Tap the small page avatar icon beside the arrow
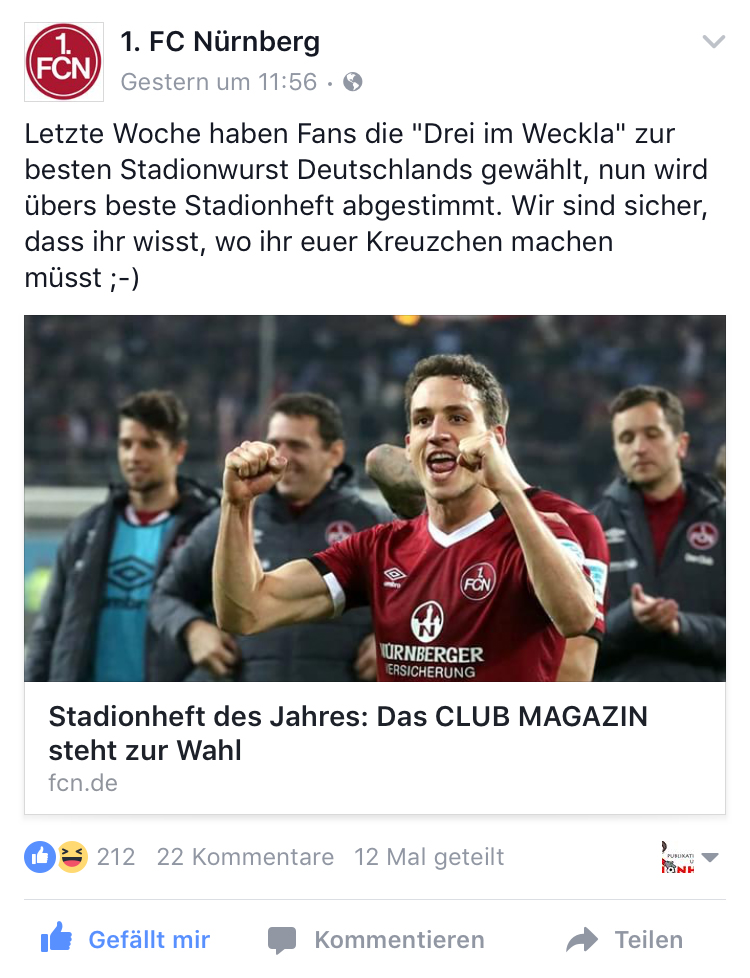The image size is (750, 978). 678,857
